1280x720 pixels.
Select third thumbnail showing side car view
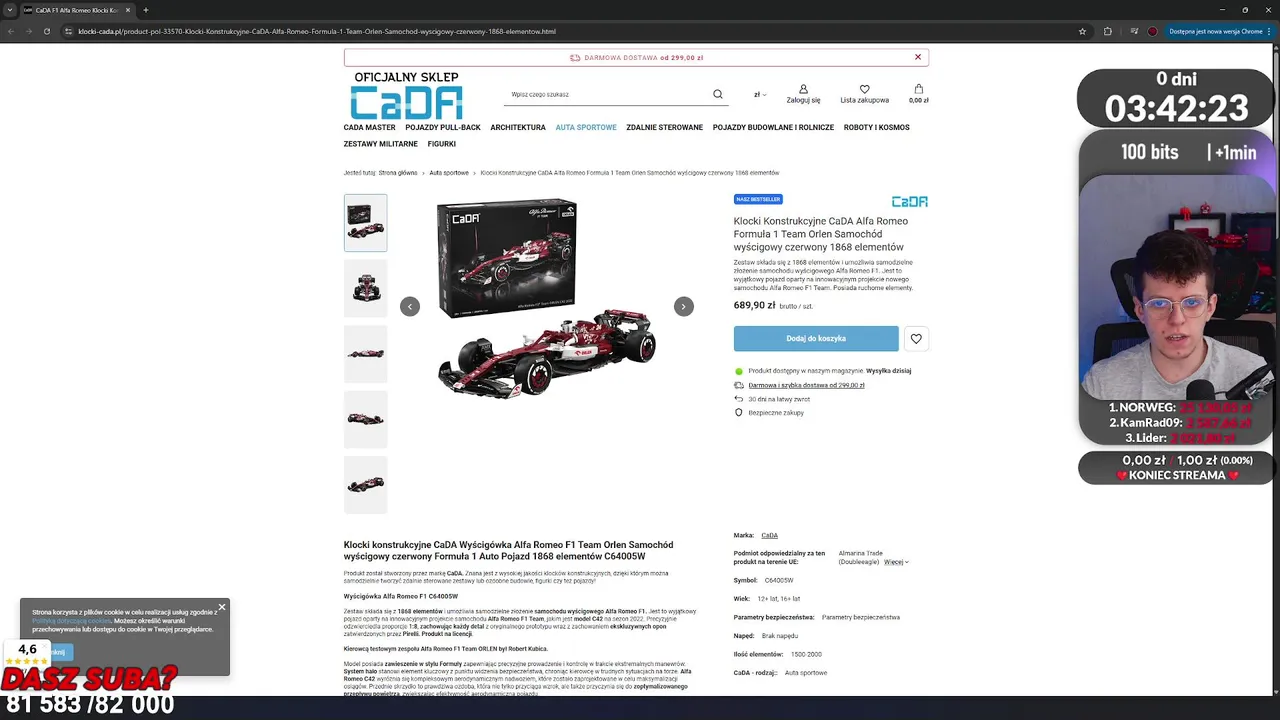[x=365, y=354]
